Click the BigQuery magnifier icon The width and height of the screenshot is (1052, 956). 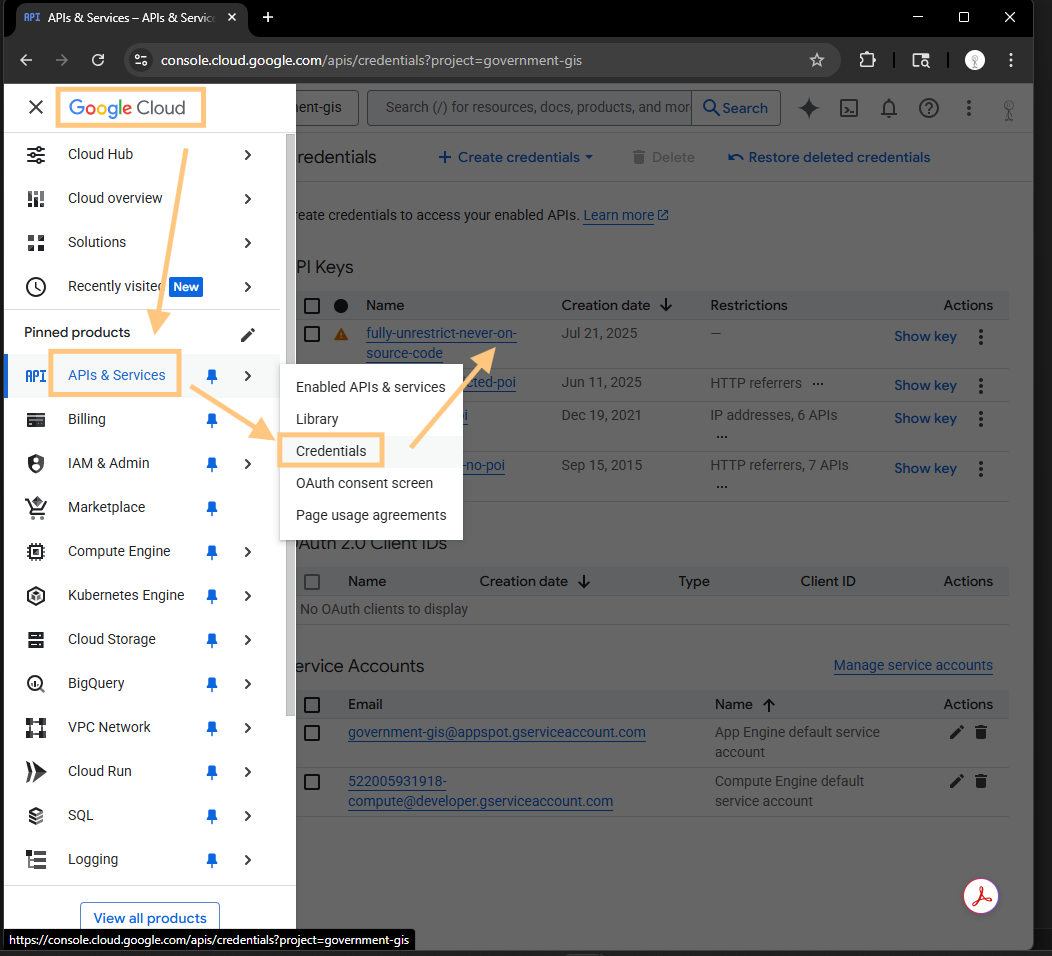pos(36,684)
